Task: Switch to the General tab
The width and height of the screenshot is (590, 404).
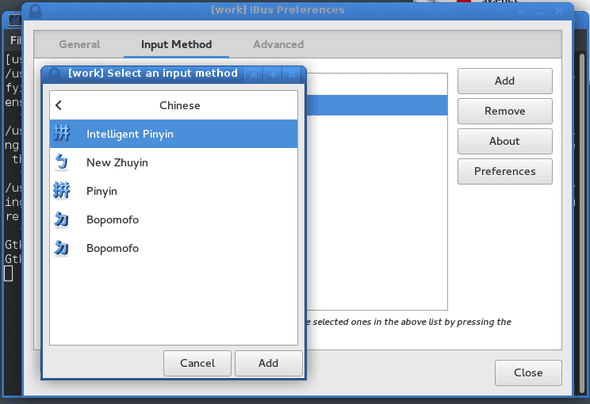Action: 79,44
